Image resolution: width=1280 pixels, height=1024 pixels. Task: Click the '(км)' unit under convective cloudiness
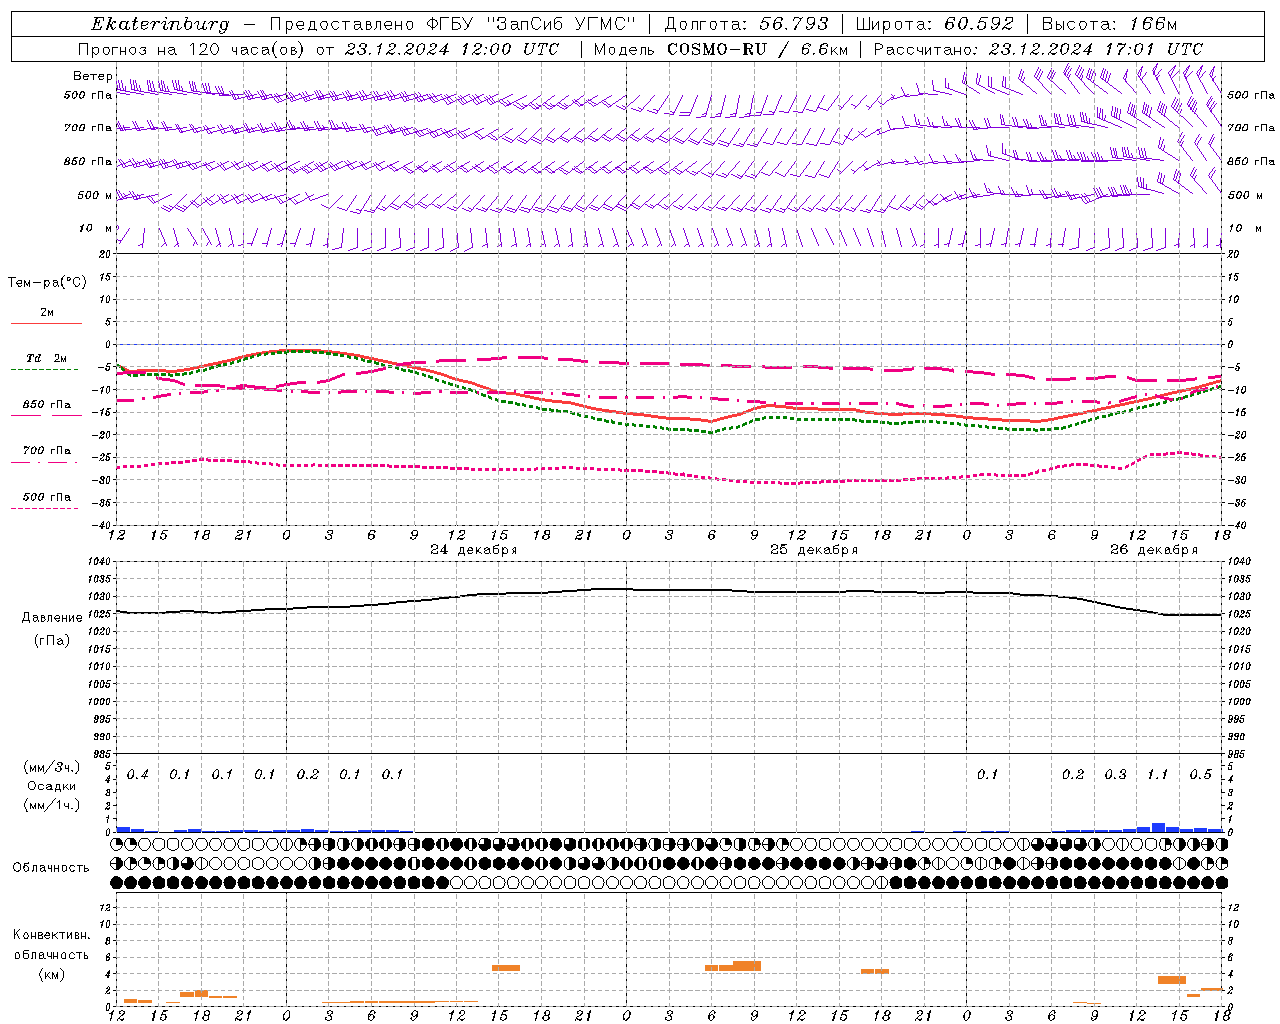[x=52, y=974]
